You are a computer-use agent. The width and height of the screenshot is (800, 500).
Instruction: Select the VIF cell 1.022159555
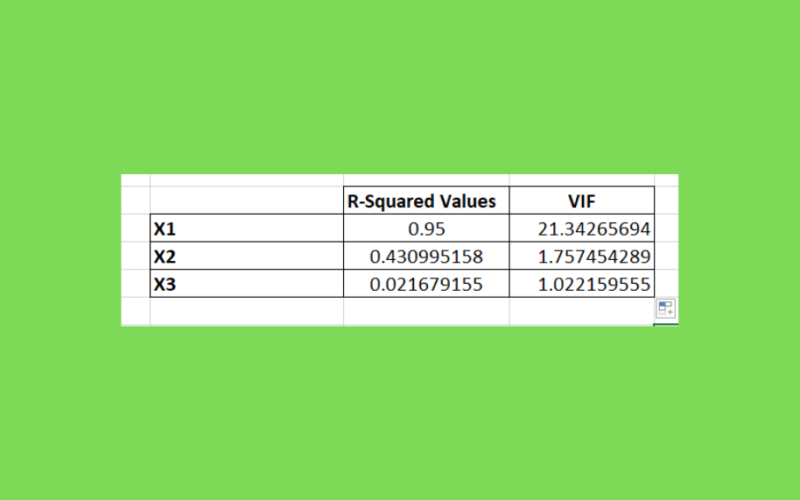[x=582, y=283]
